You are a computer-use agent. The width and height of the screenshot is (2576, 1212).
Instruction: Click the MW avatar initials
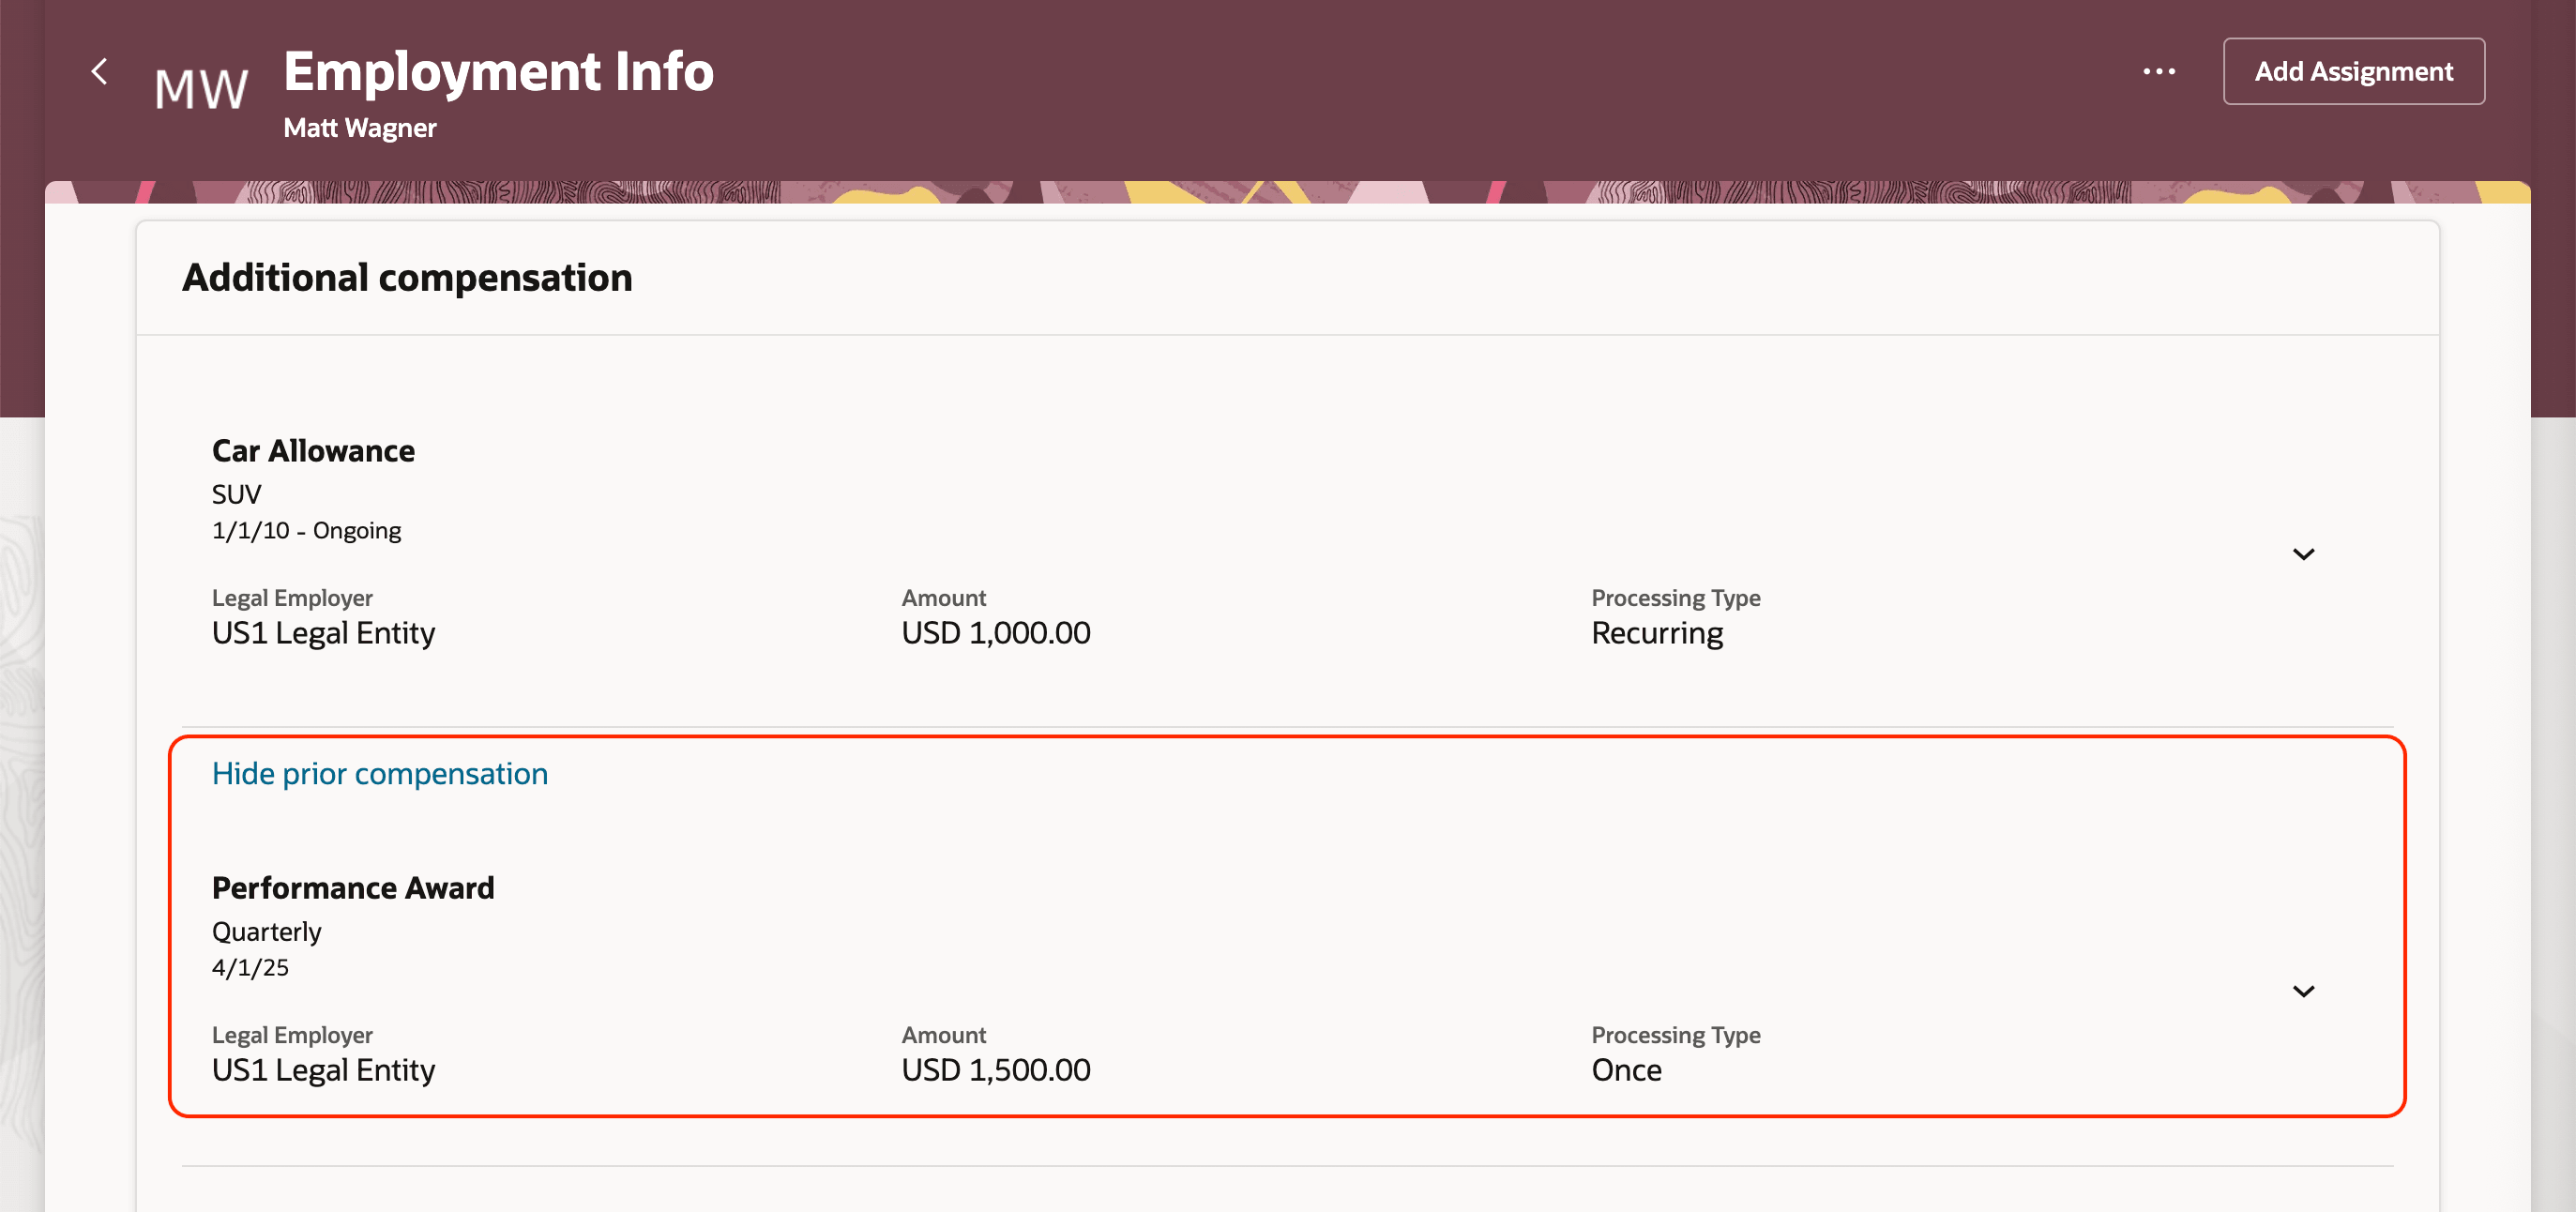tap(201, 89)
